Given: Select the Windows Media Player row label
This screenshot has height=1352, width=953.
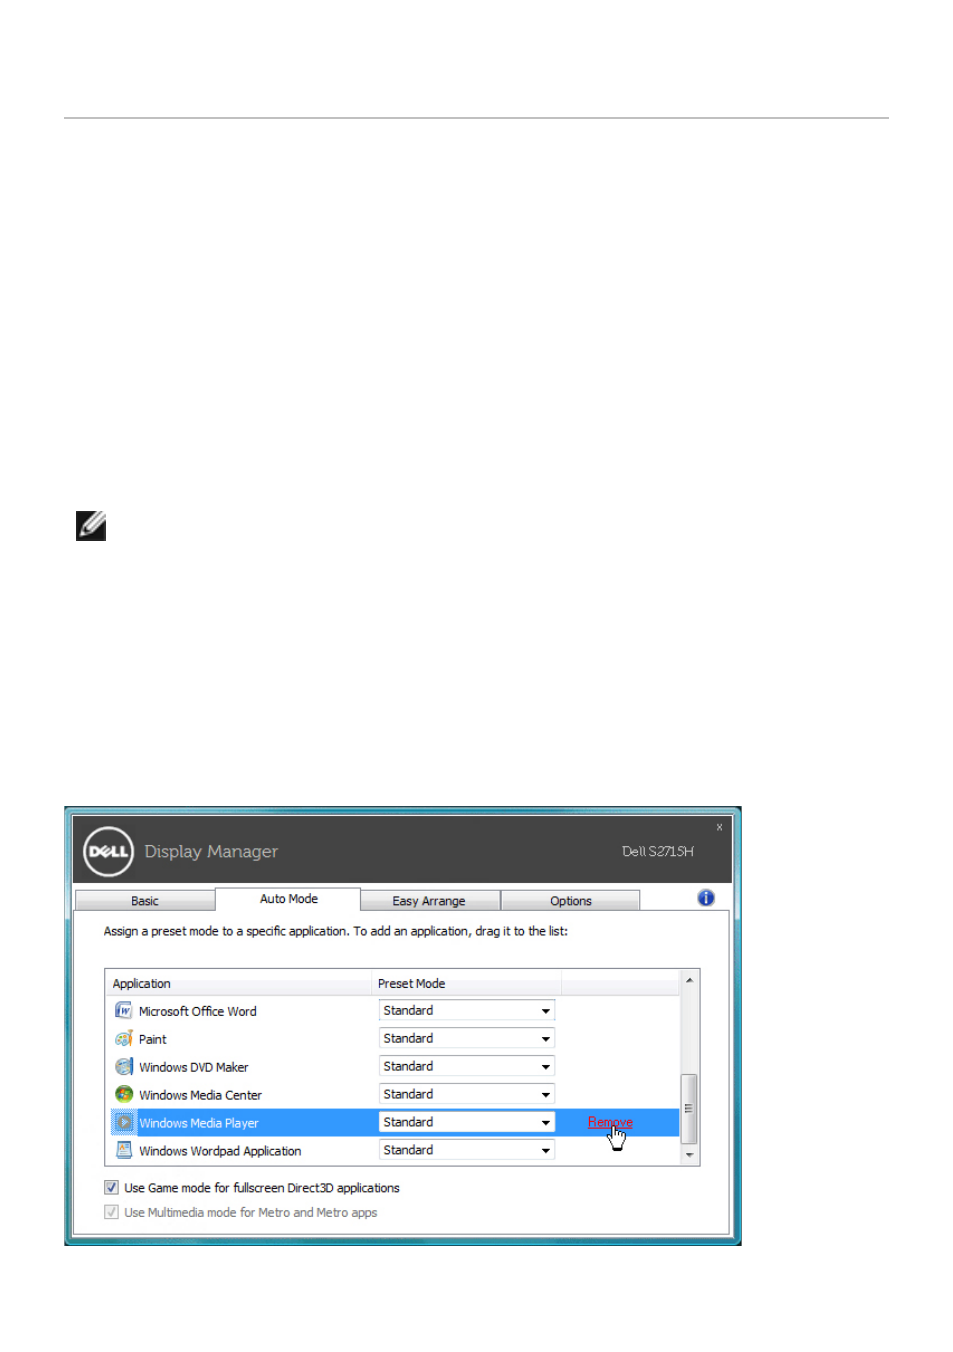Looking at the screenshot, I should 199,1123.
